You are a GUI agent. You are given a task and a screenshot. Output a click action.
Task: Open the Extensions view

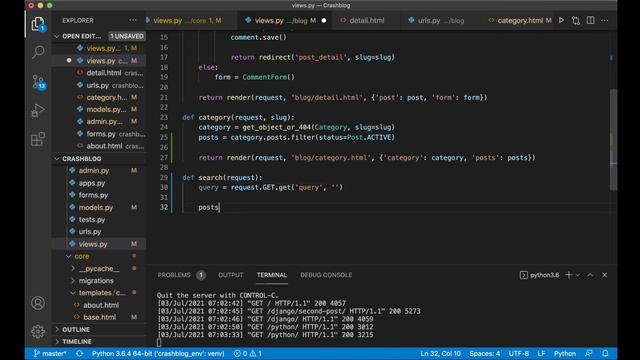38,139
